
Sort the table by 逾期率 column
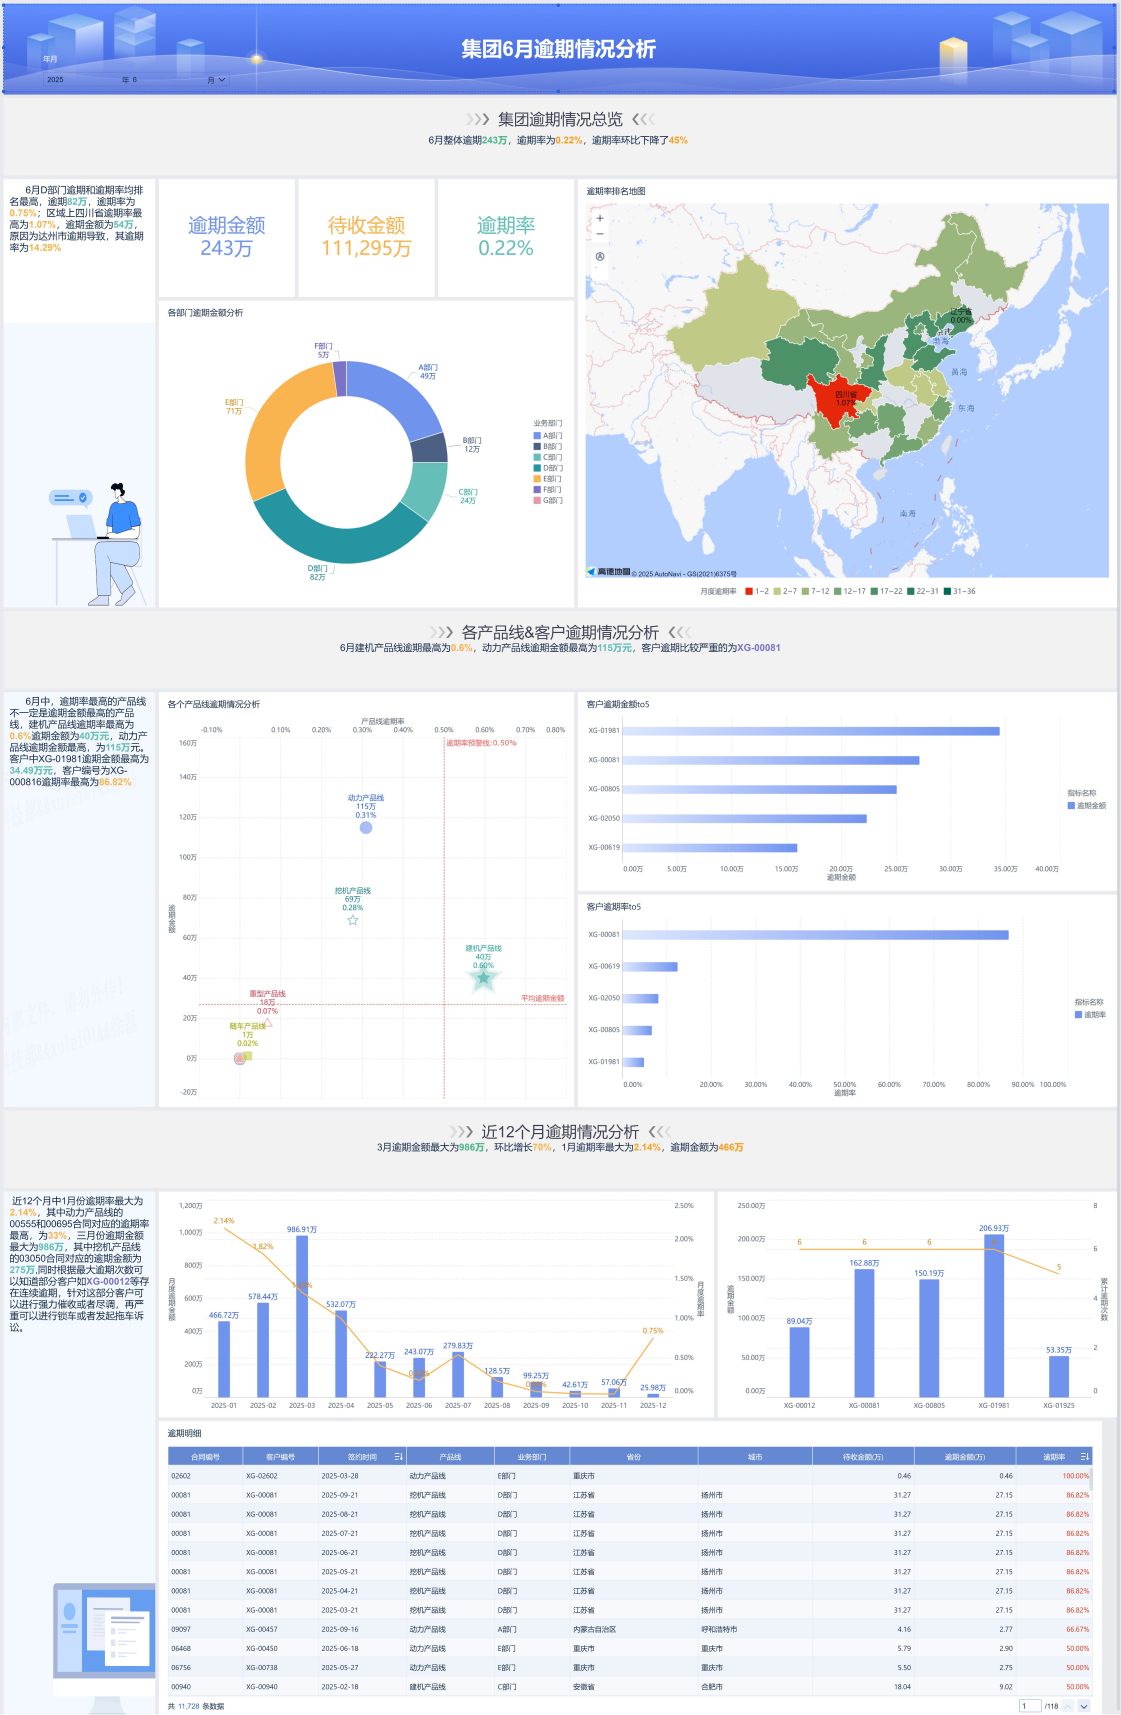point(1084,1457)
